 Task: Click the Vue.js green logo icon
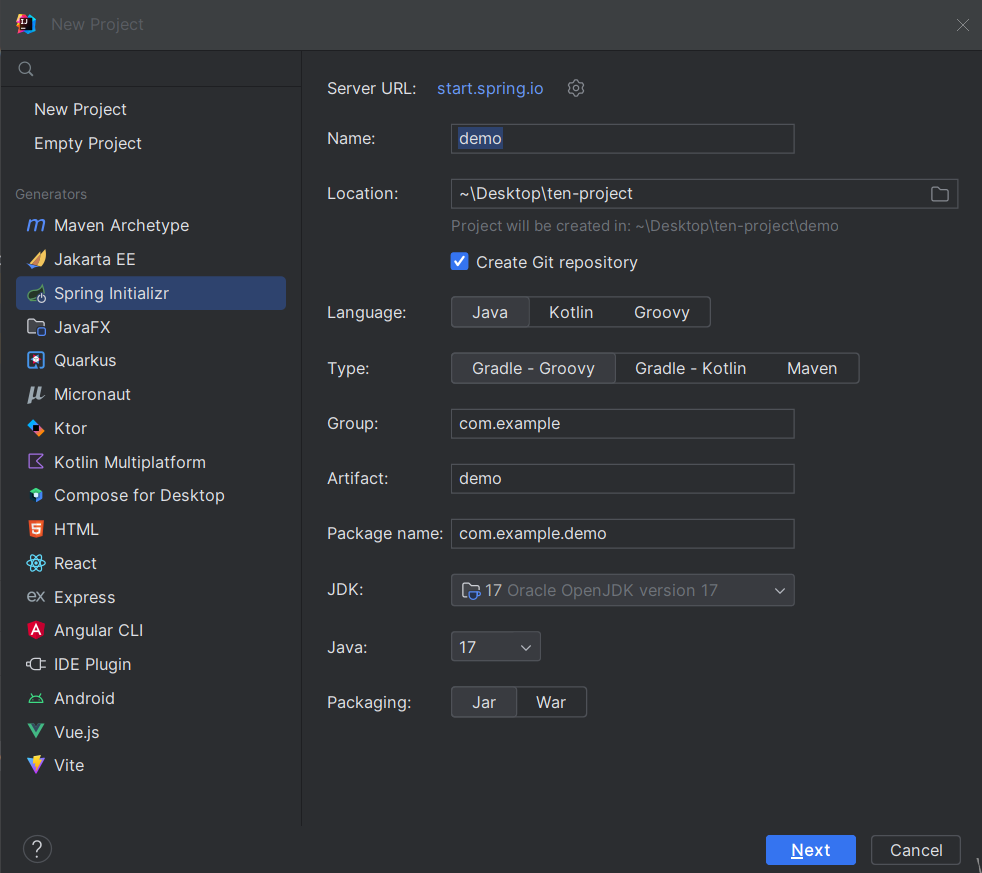point(36,731)
